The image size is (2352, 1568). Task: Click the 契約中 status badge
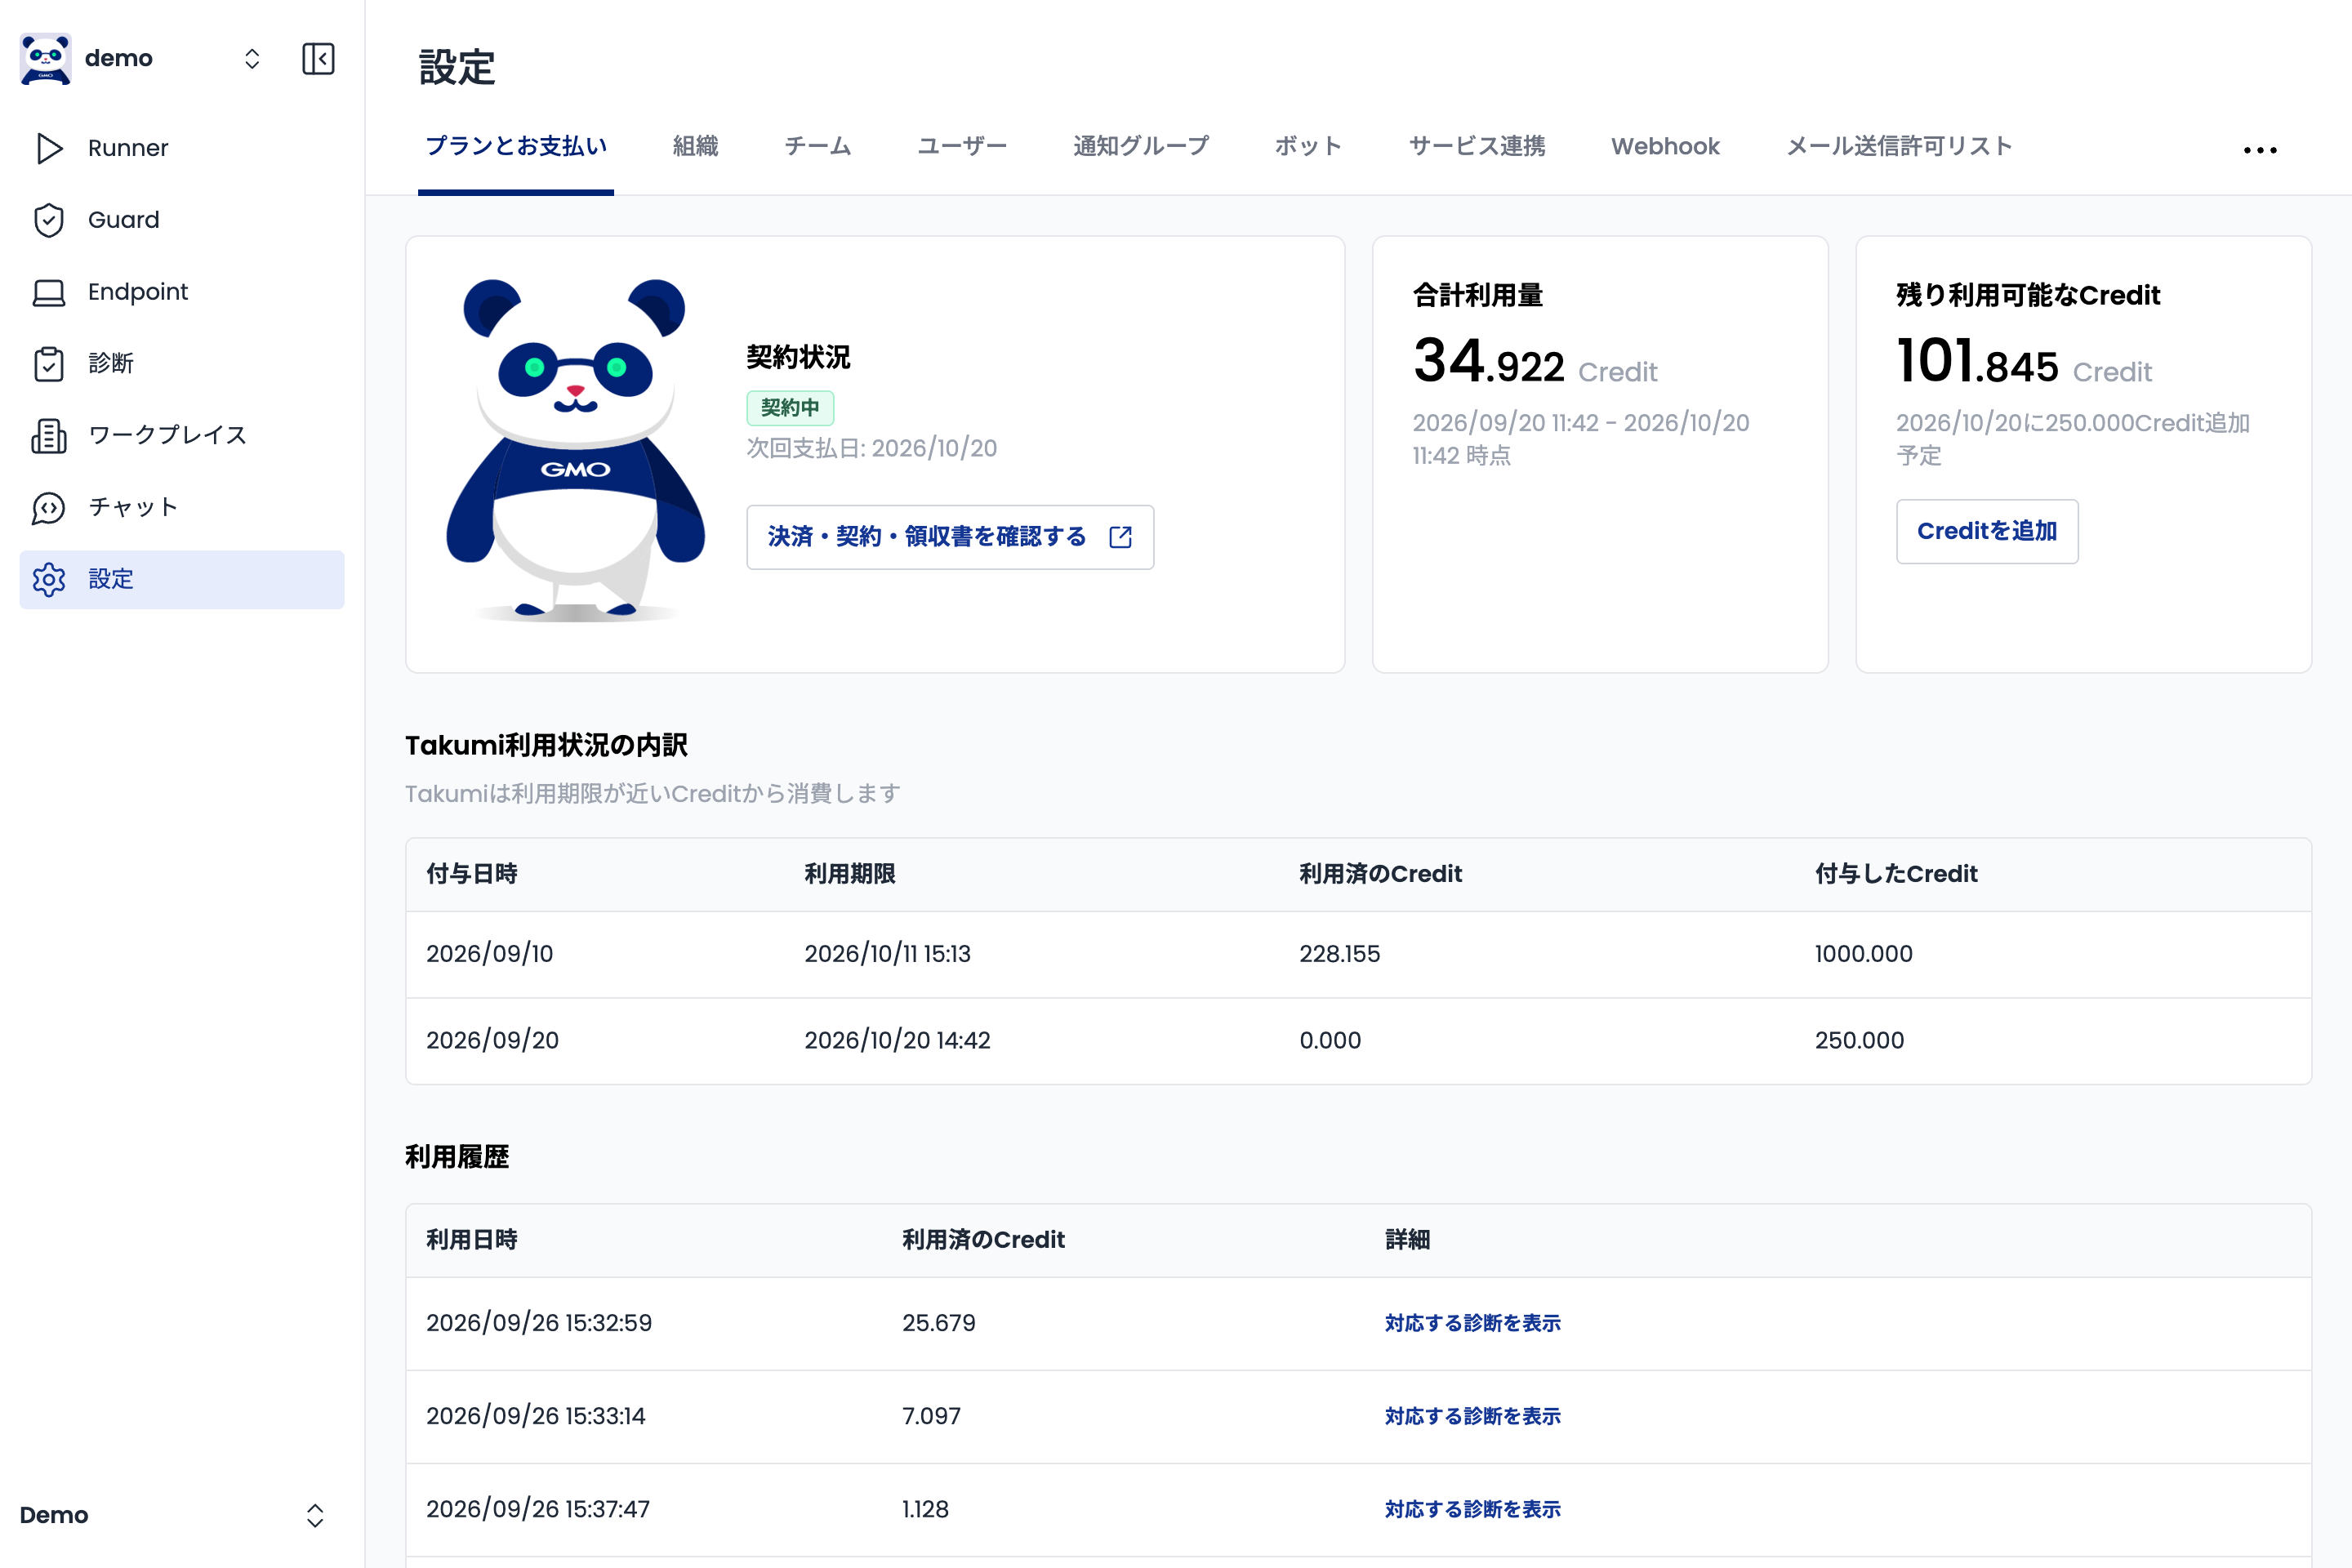790,407
